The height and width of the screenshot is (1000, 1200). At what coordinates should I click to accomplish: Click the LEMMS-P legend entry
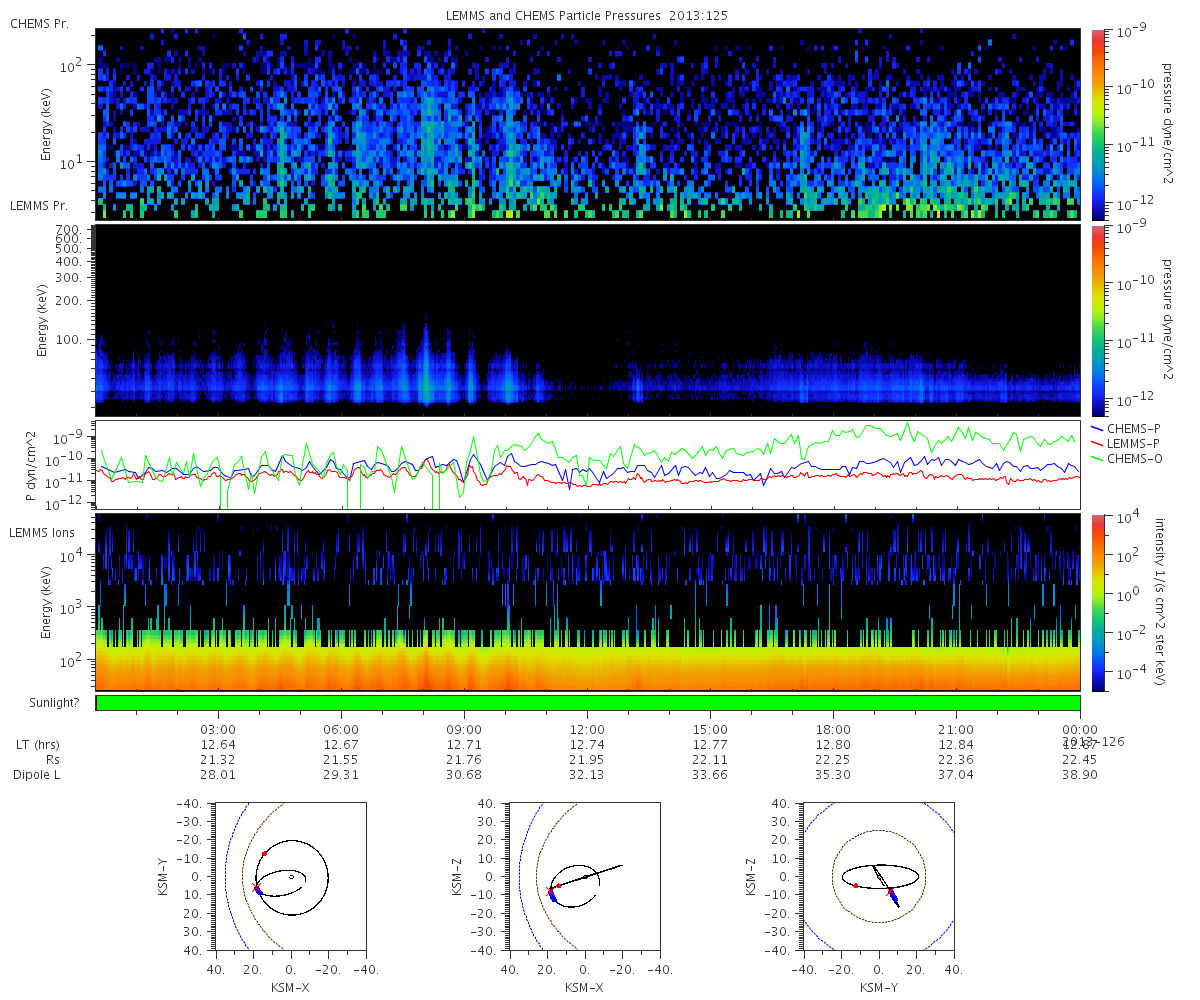point(1126,443)
